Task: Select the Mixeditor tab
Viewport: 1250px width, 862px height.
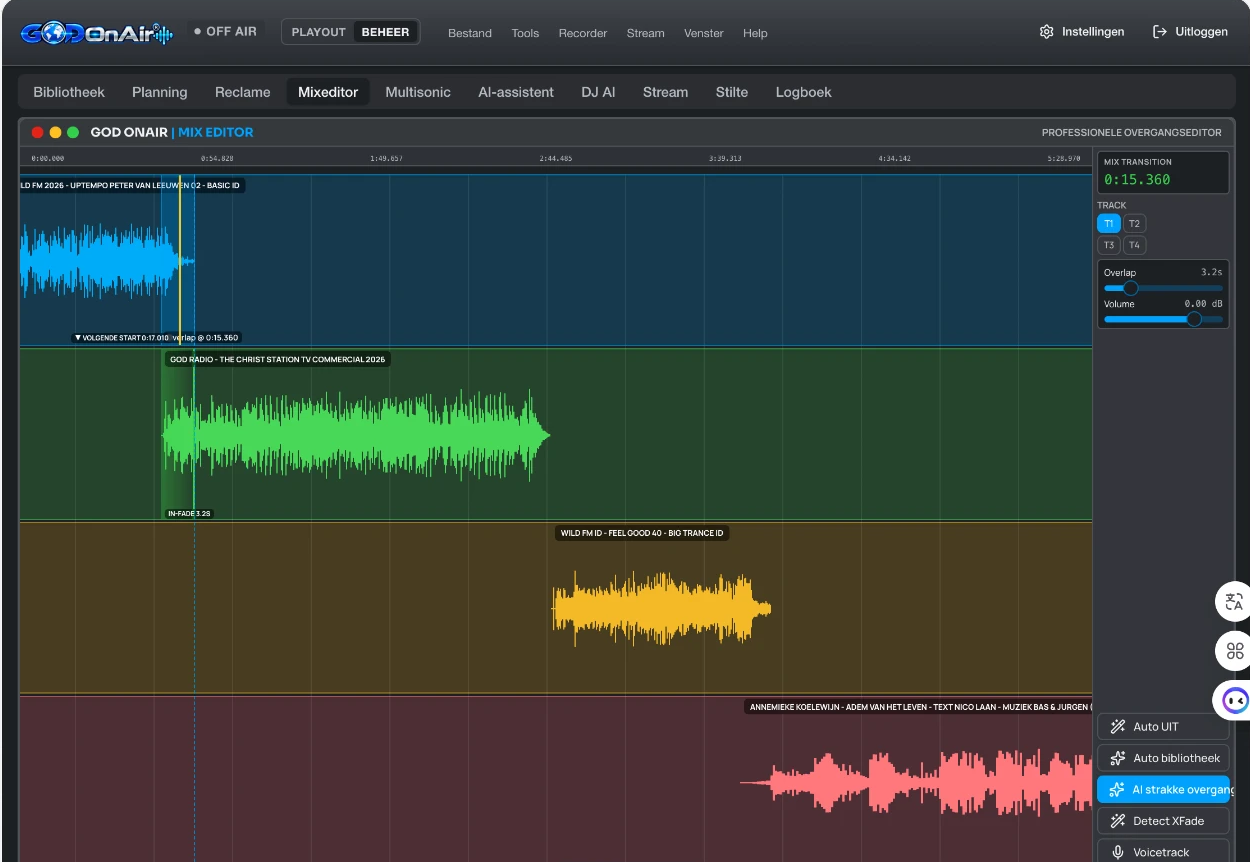Action: point(328,92)
